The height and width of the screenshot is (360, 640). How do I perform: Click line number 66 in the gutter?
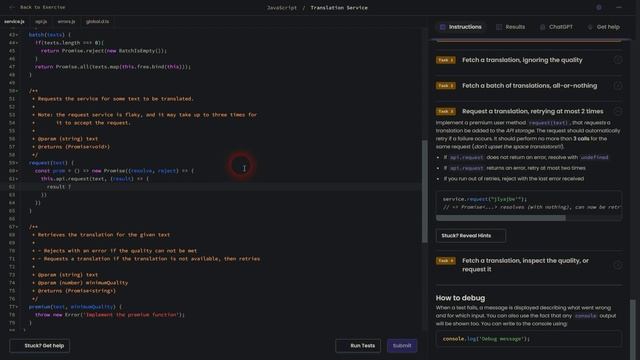(12, 219)
